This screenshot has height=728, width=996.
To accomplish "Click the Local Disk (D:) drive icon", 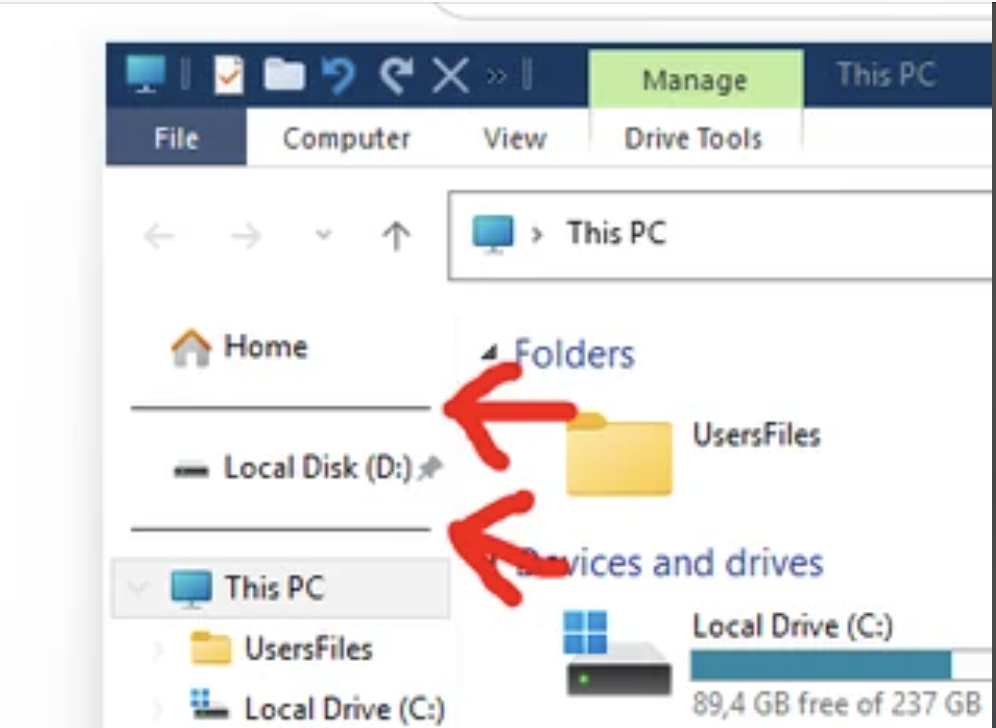I will tap(191, 471).
